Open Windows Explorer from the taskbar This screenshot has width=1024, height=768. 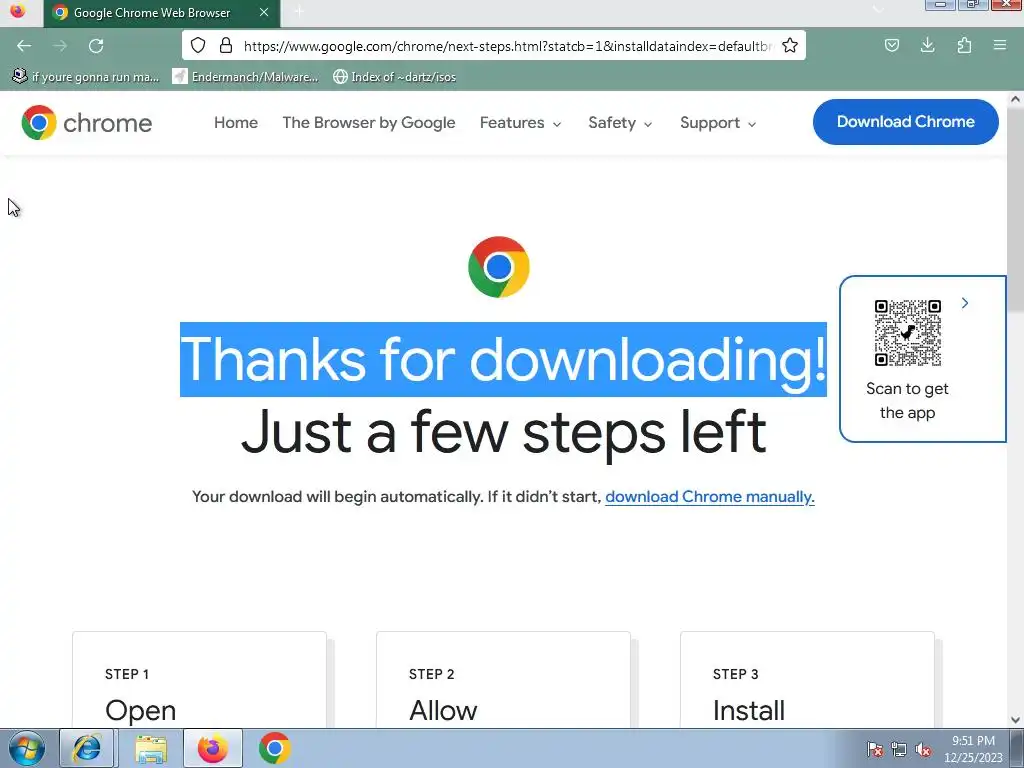tap(151, 748)
